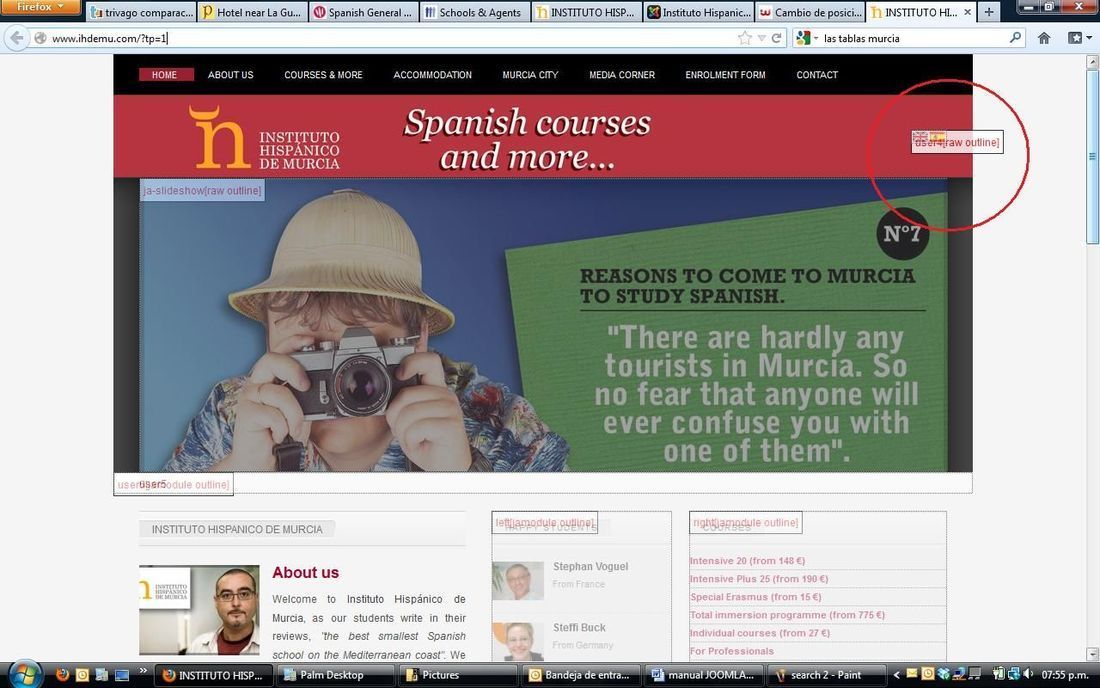The width and height of the screenshot is (1100, 688).
Task: Open the bookmarks menu button
Action: tap(1078, 38)
